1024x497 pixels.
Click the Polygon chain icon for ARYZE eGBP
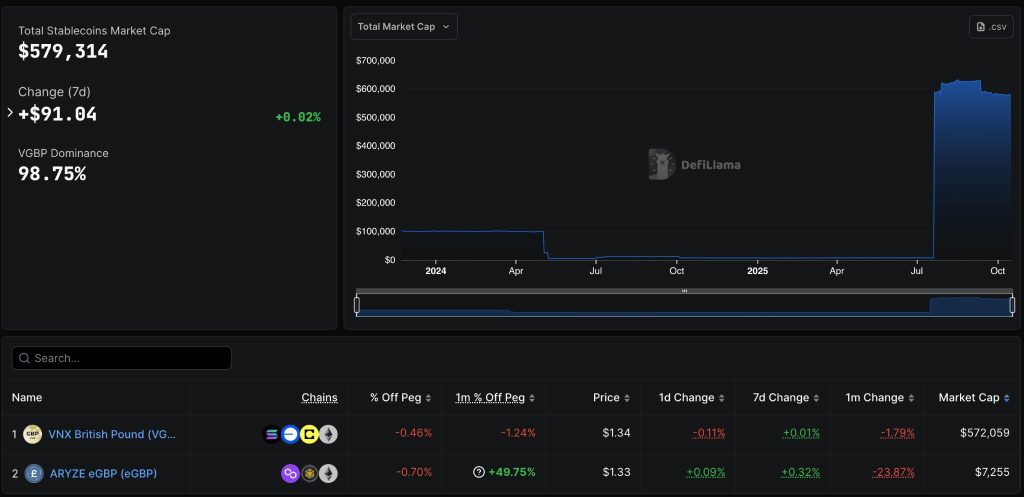click(x=290, y=473)
